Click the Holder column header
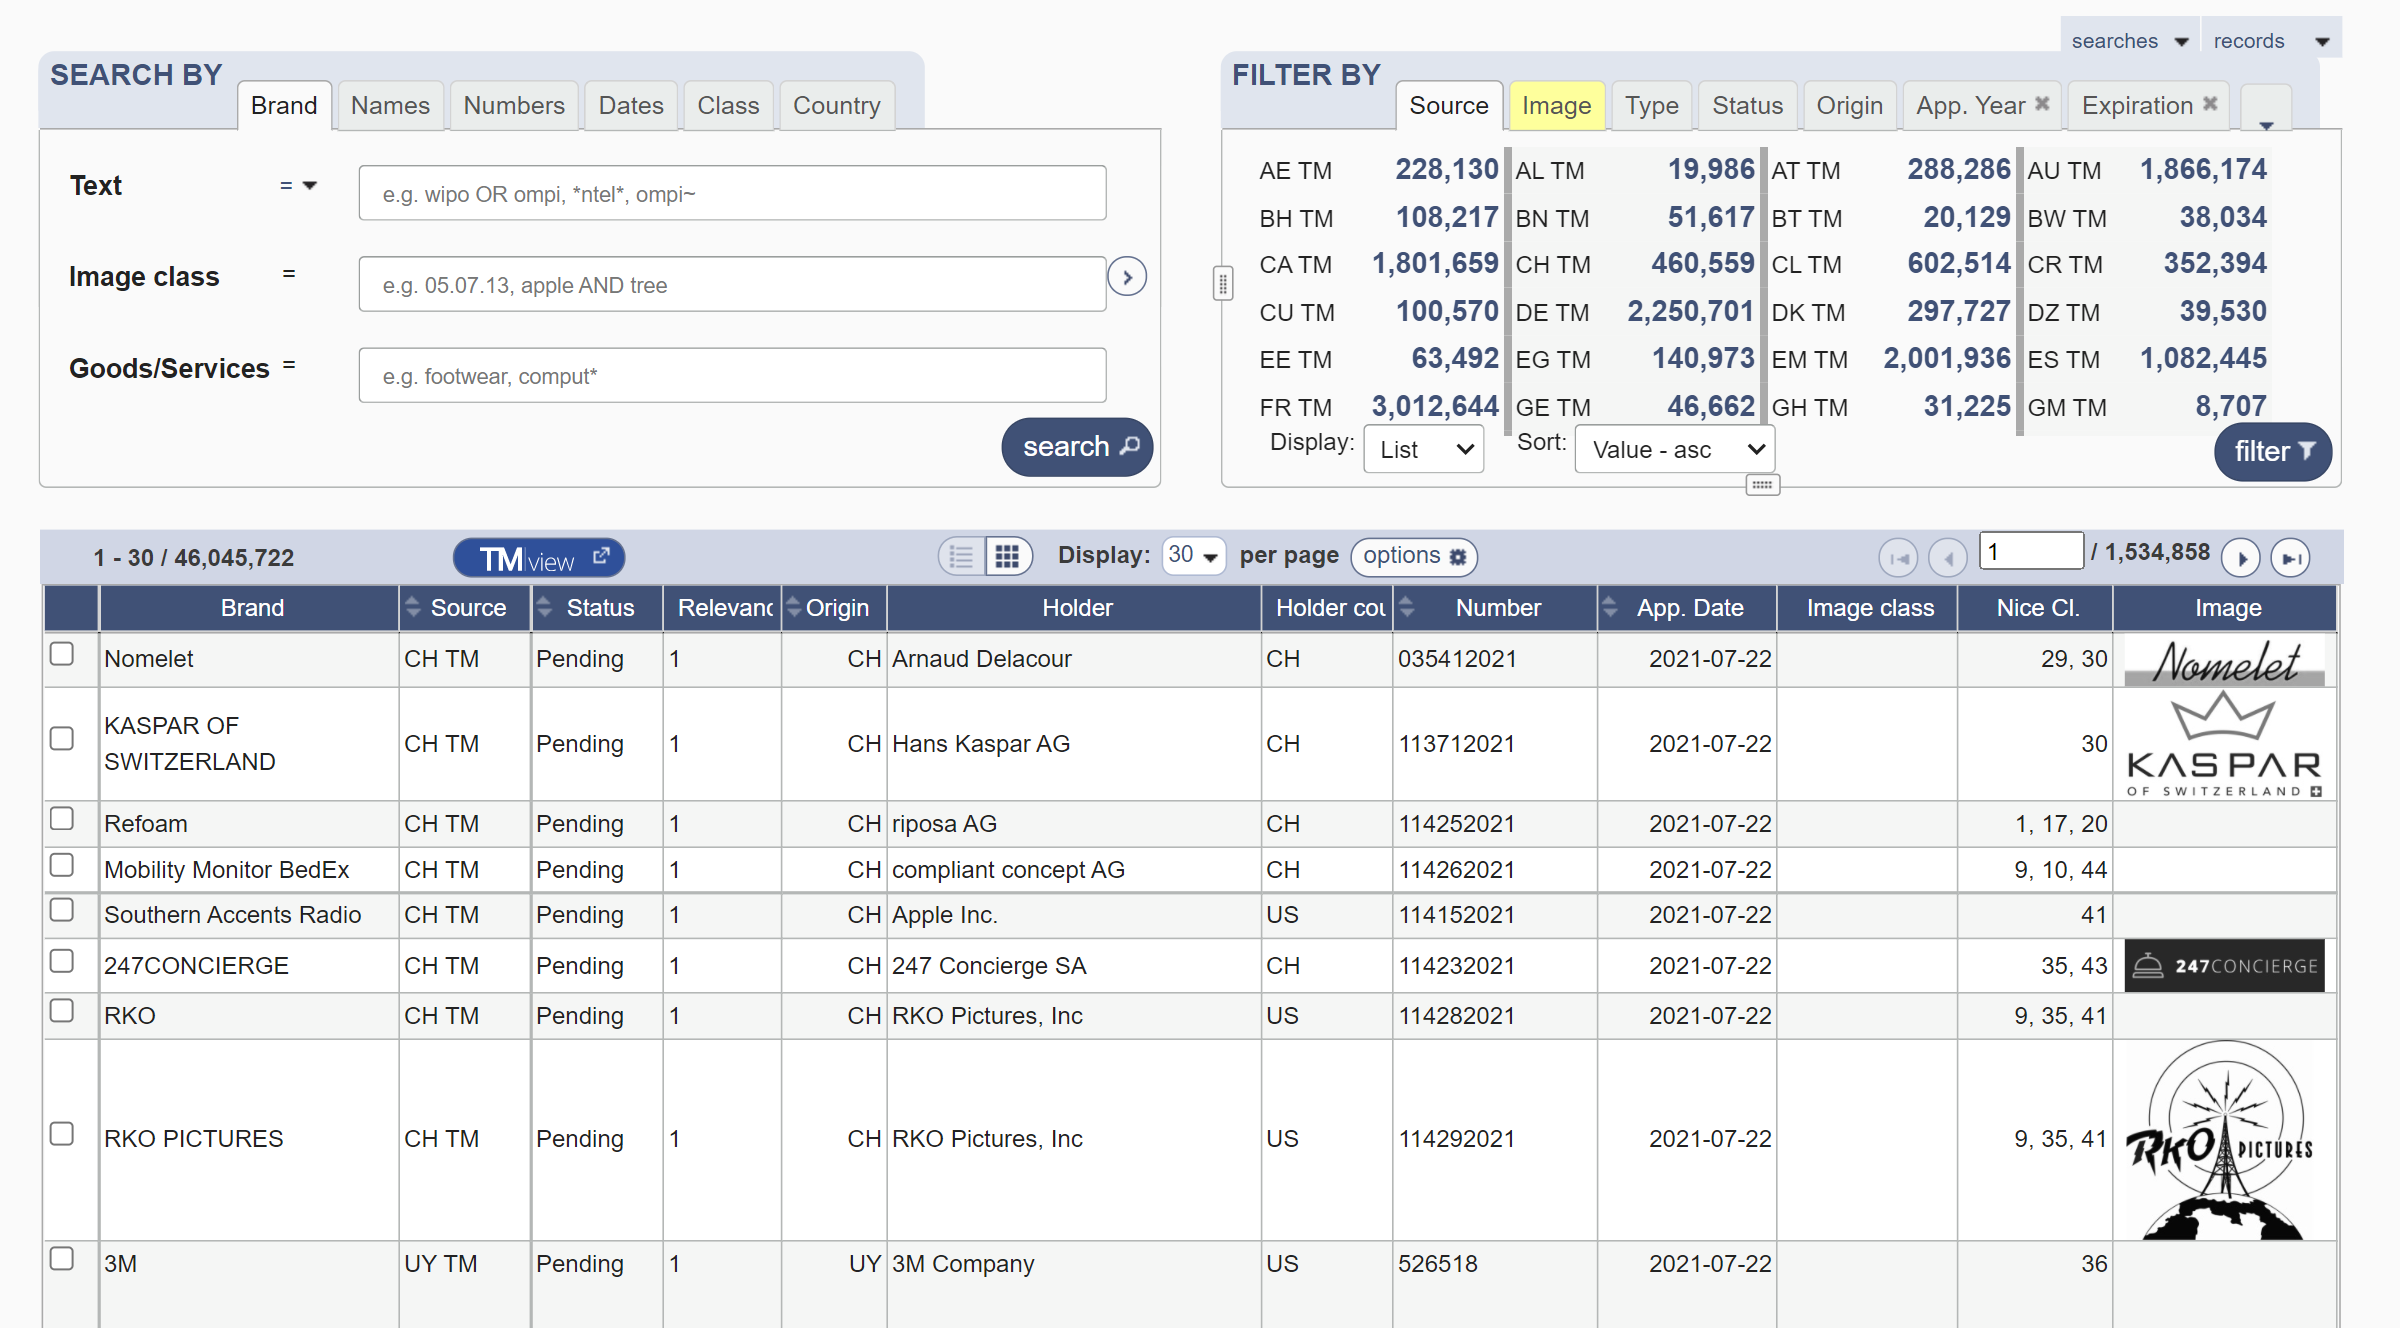 click(1076, 607)
